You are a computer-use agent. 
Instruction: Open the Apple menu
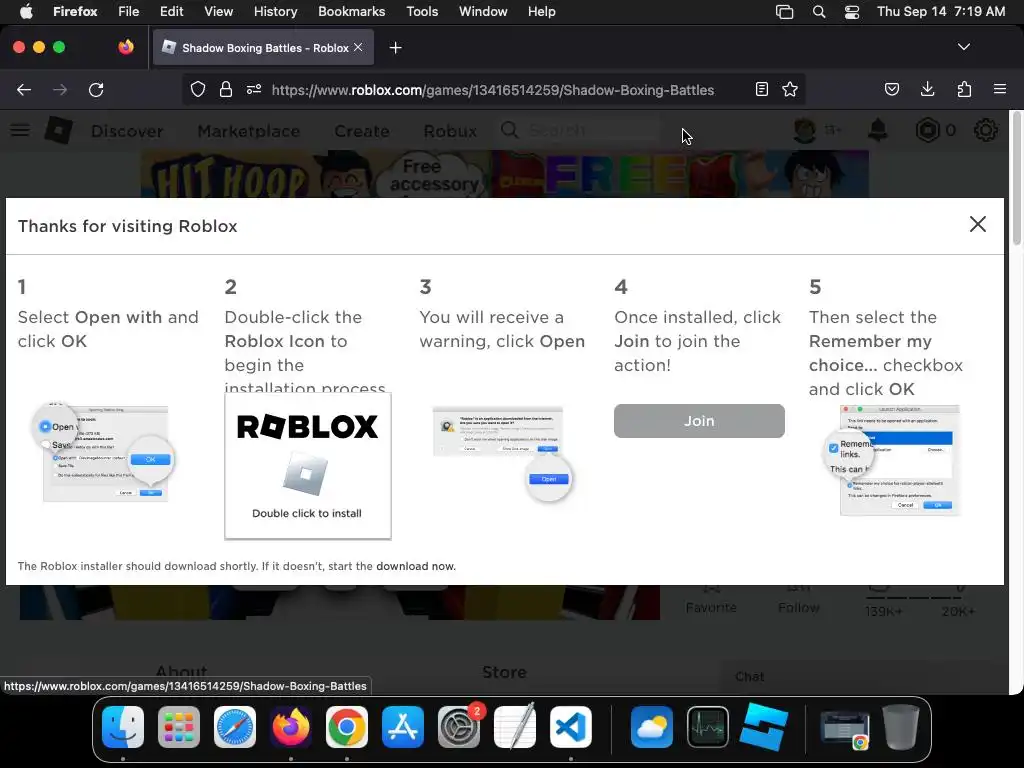[26, 11]
